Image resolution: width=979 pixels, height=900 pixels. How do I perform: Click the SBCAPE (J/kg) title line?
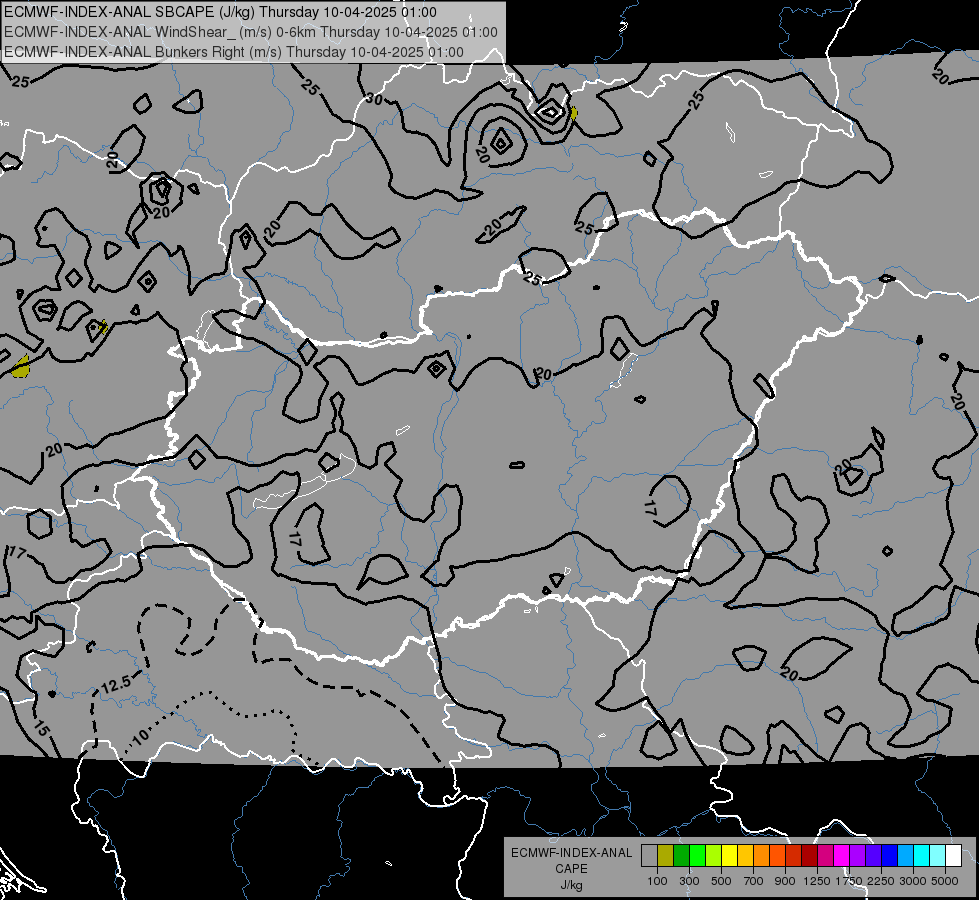220,12
